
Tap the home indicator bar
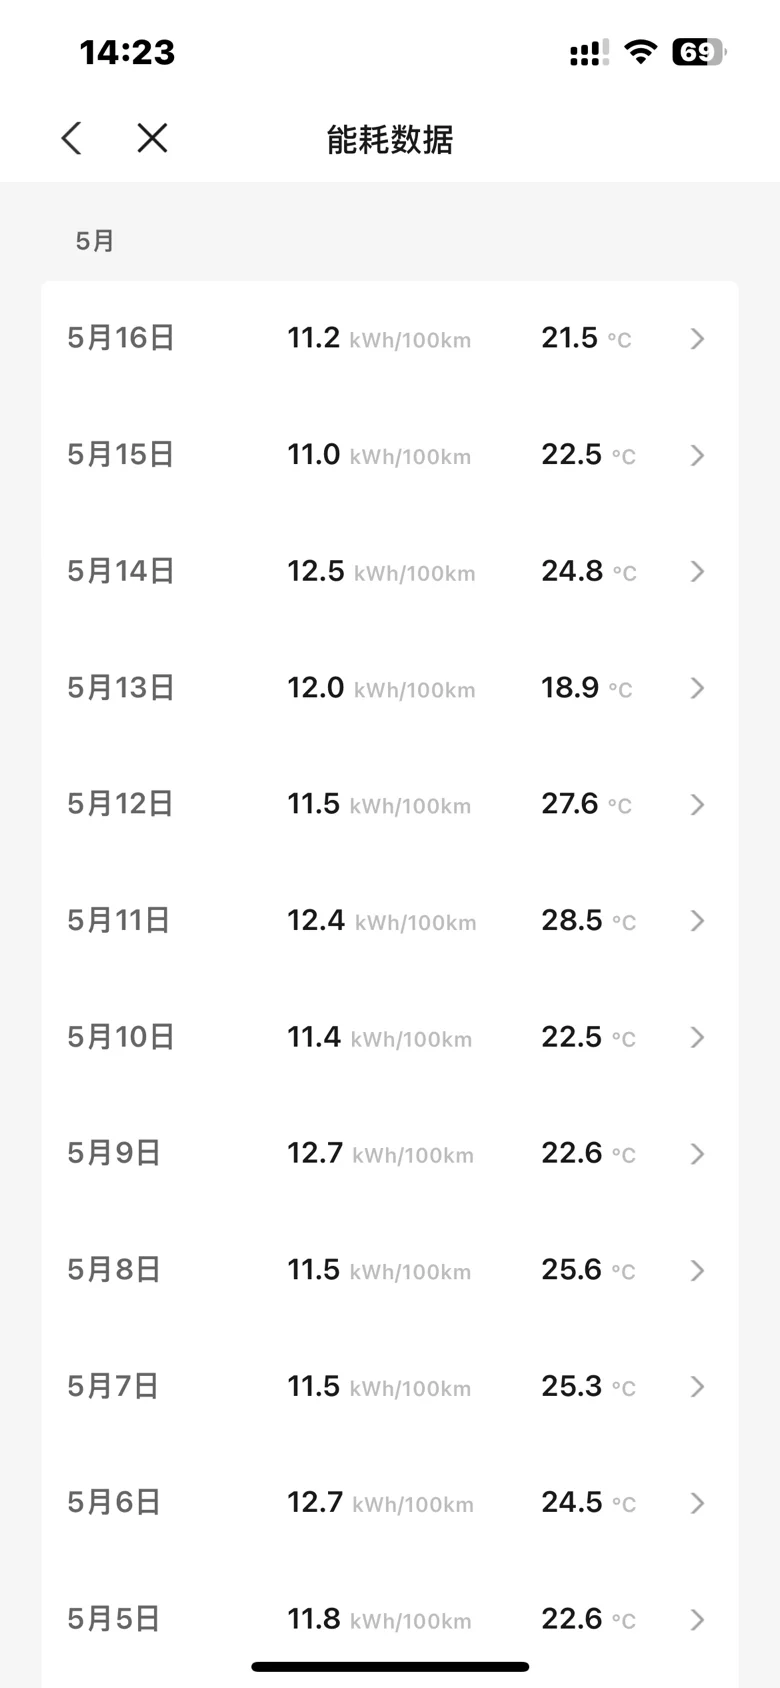390,1667
